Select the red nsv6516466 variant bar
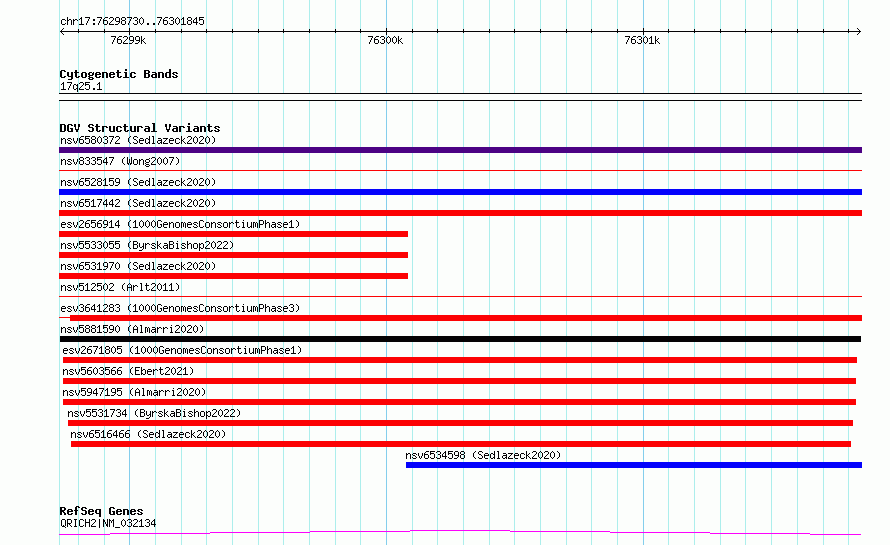The image size is (890, 545). [x=461, y=444]
